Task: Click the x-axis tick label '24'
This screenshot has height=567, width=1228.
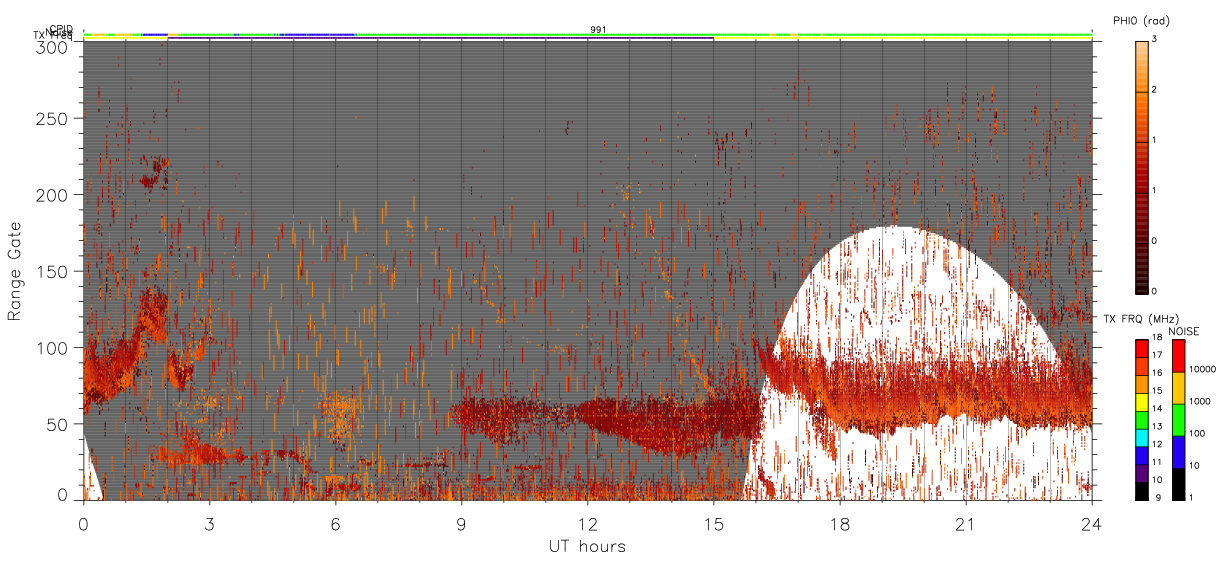Action: [1091, 524]
